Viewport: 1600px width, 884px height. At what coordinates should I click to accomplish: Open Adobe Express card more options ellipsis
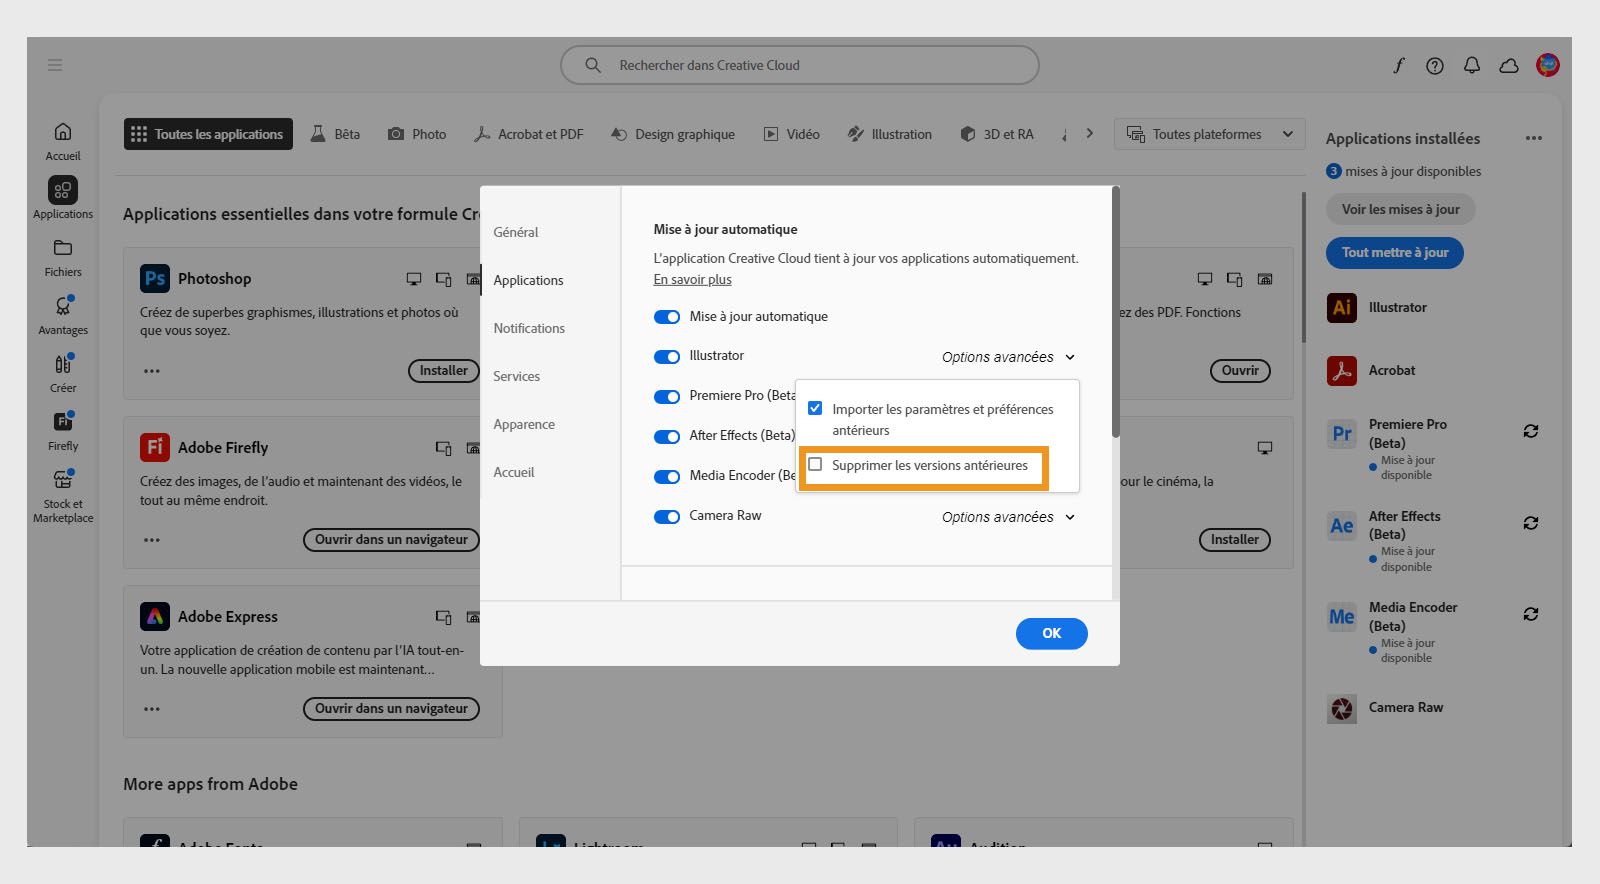152,709
